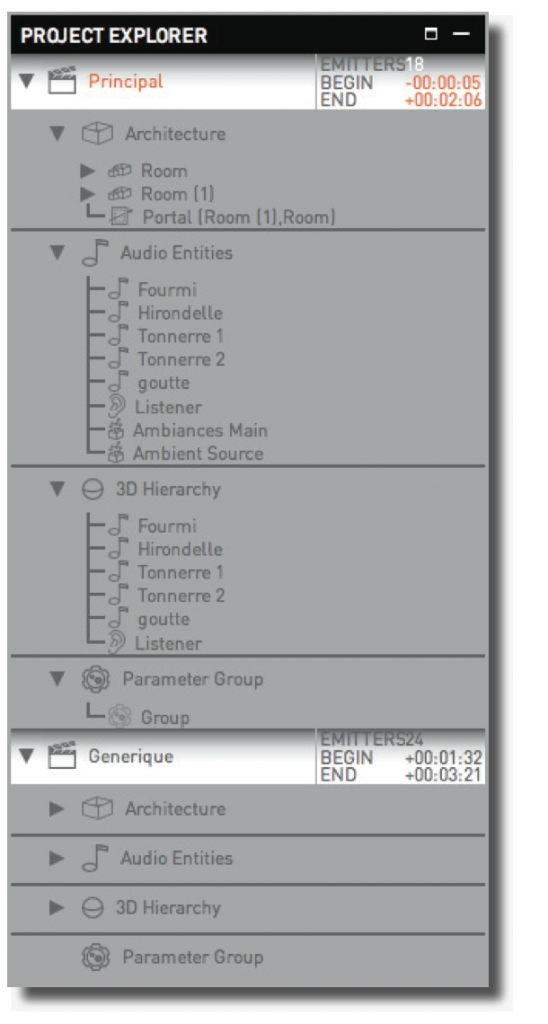This screenshot has width=548, height=1024.
Task: Select Hirondelle in the Audio Entities list
Action: (180, 313)
